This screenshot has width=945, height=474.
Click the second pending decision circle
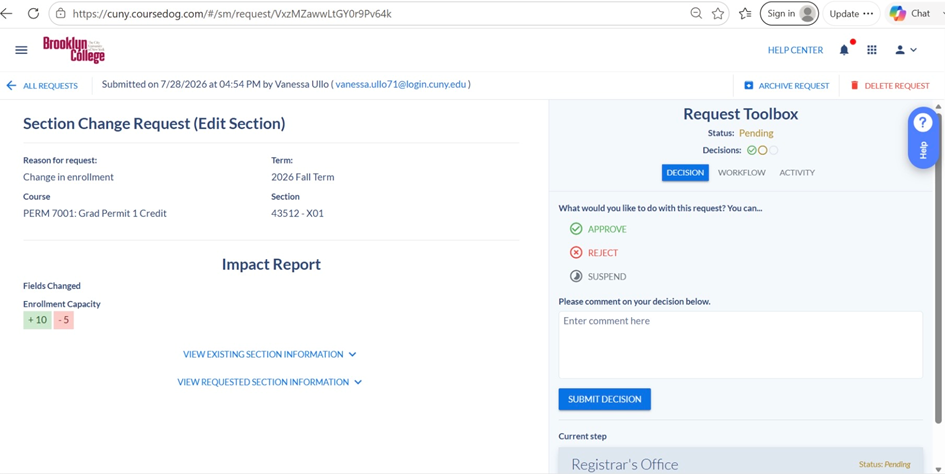point(762,150)
